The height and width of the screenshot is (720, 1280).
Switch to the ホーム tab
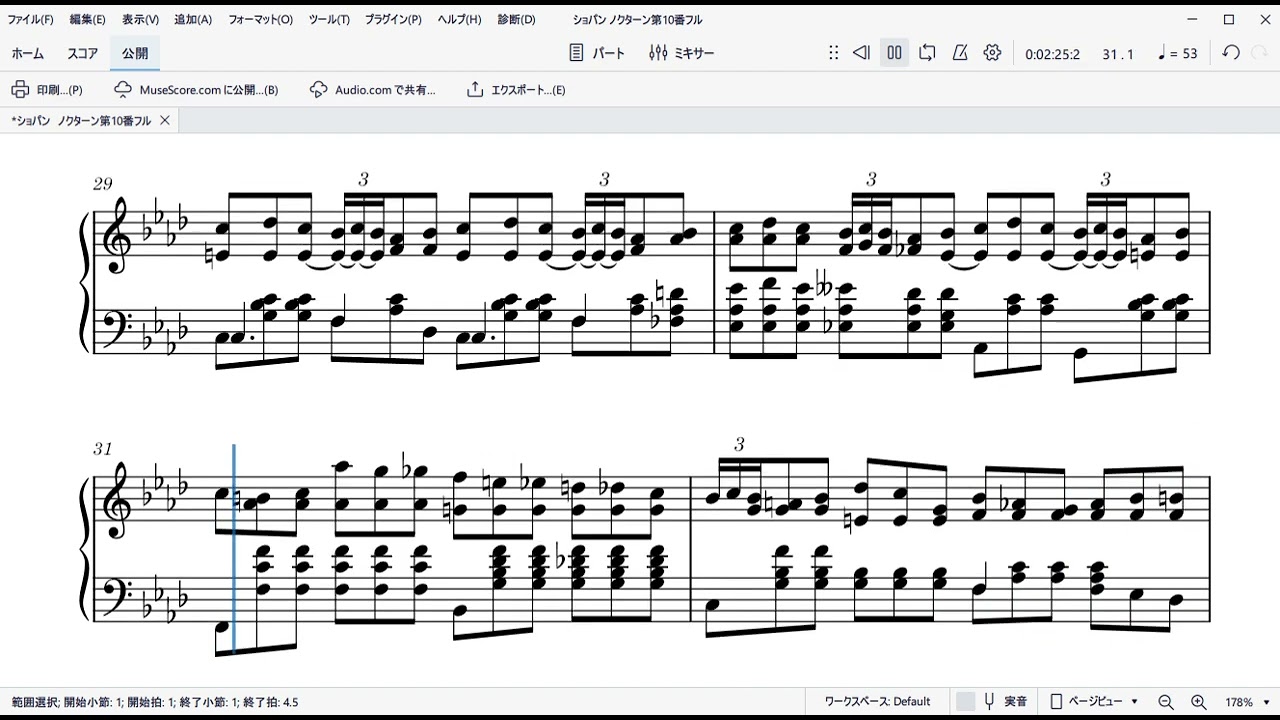click(x=27, y=53)
